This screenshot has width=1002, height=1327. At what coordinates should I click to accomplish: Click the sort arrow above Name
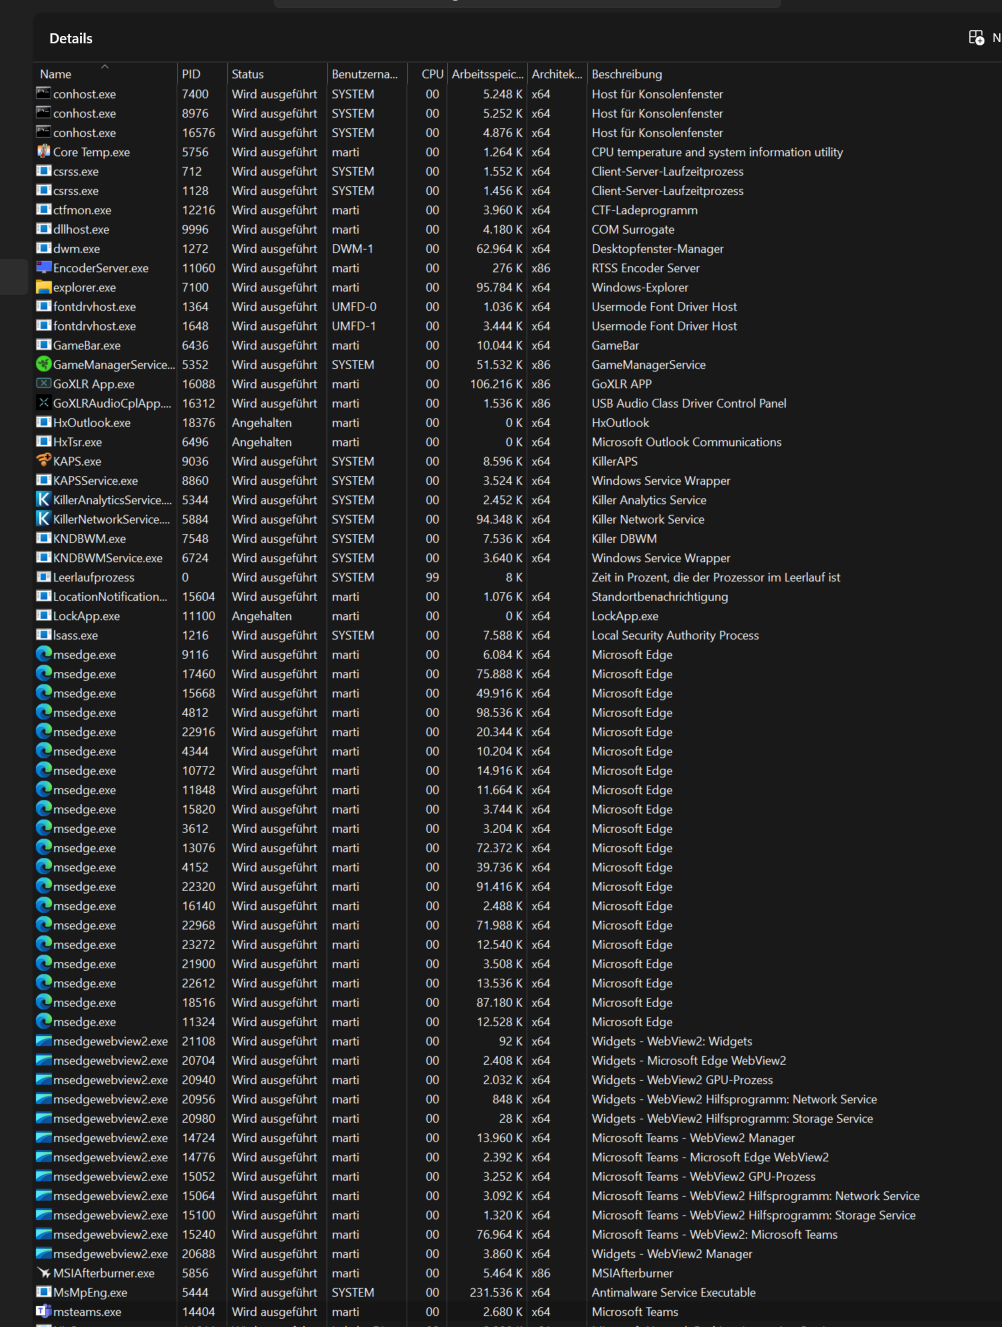pos(104,67)
